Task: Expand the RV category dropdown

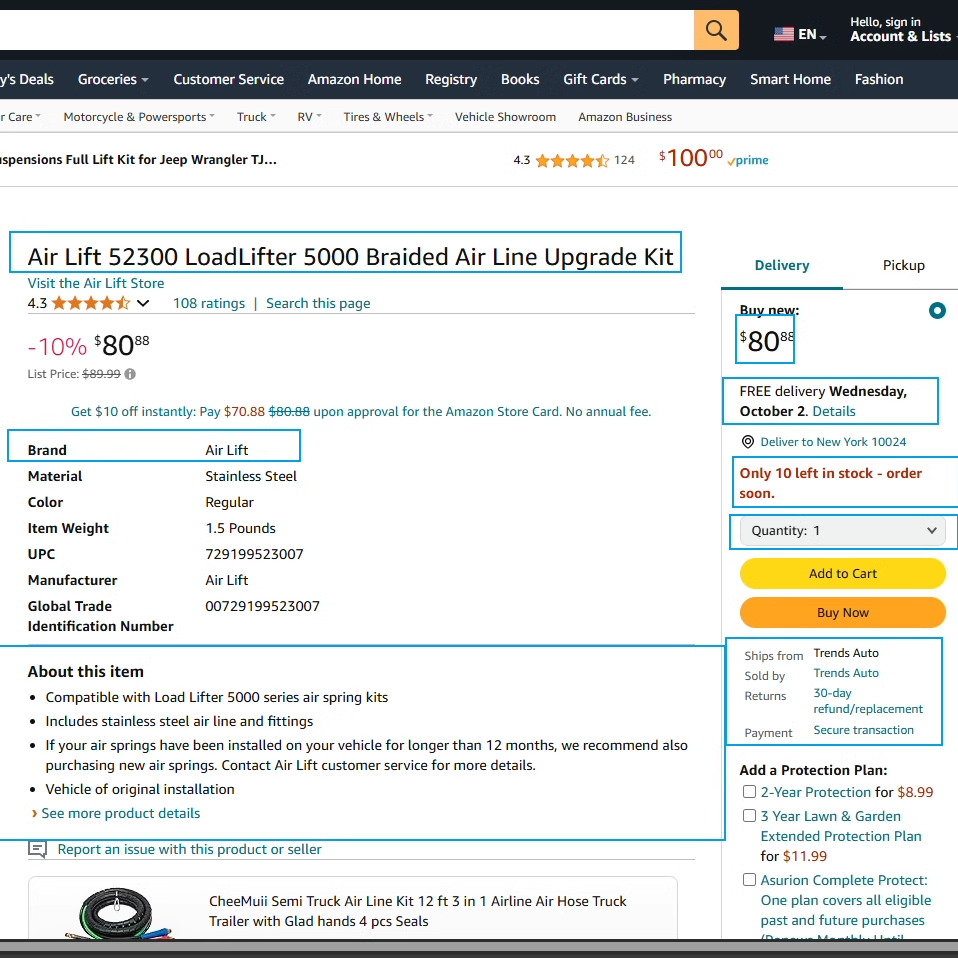Action: click(309, 117)
